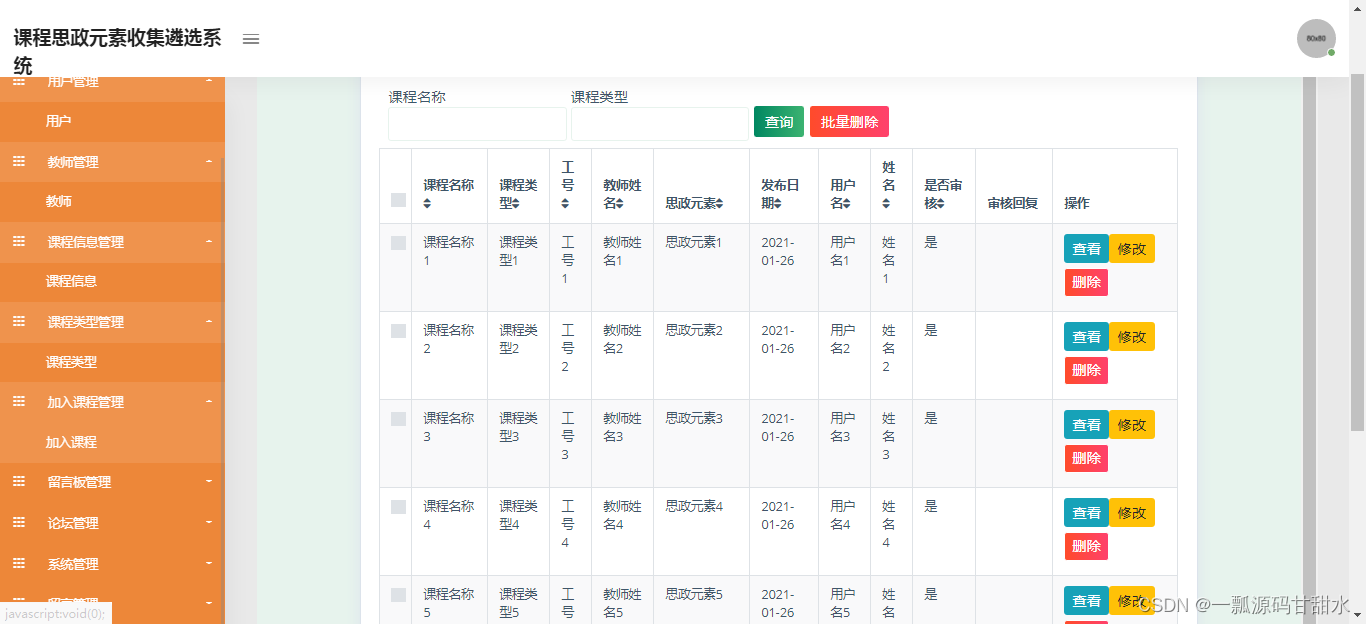
Task: Check the checkbox for 课程名称1 row
Action: coord(396,240)
